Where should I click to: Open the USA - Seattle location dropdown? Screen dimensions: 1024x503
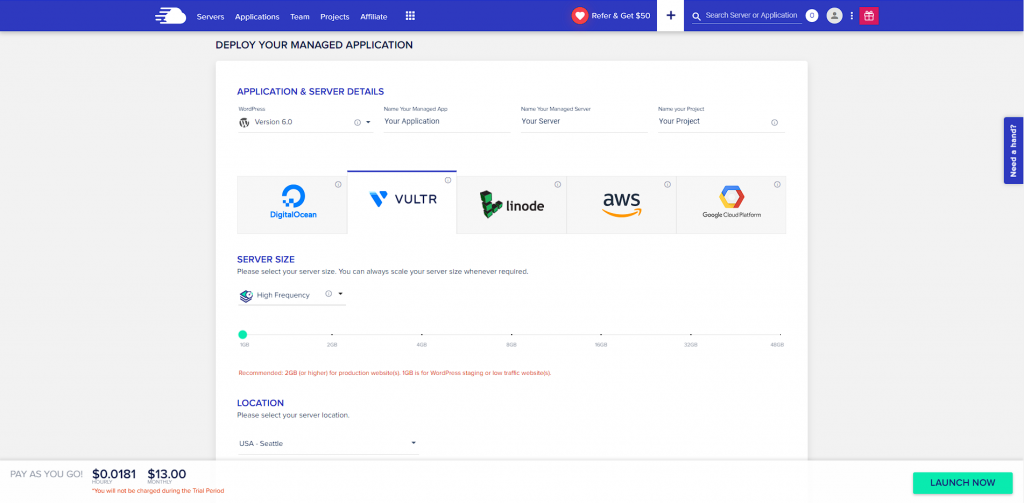tap(328, 444)
